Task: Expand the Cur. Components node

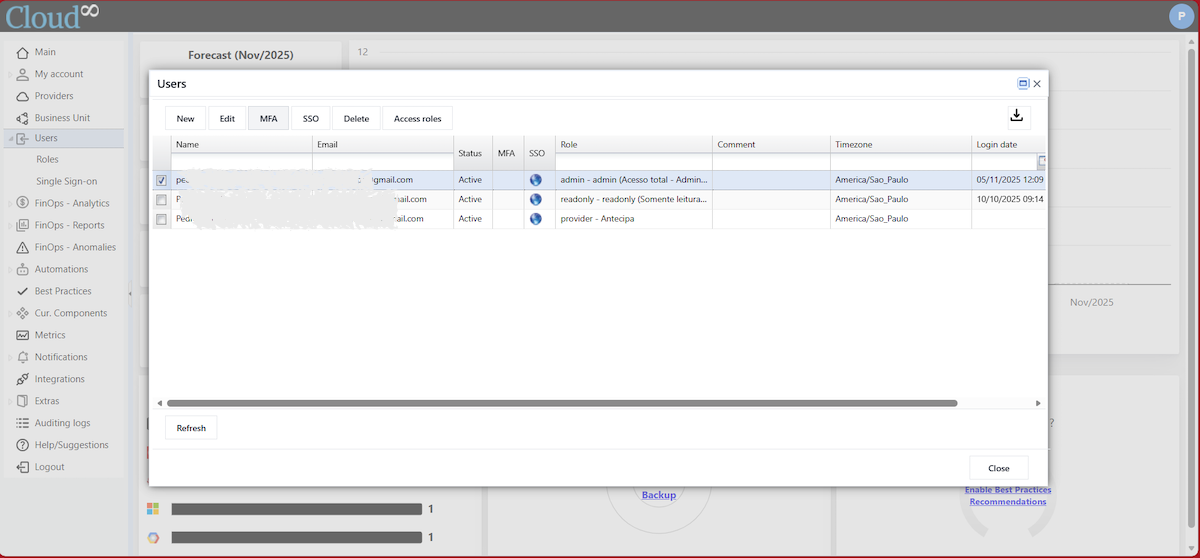Action: pyautogui.click(x=10, y=313)
